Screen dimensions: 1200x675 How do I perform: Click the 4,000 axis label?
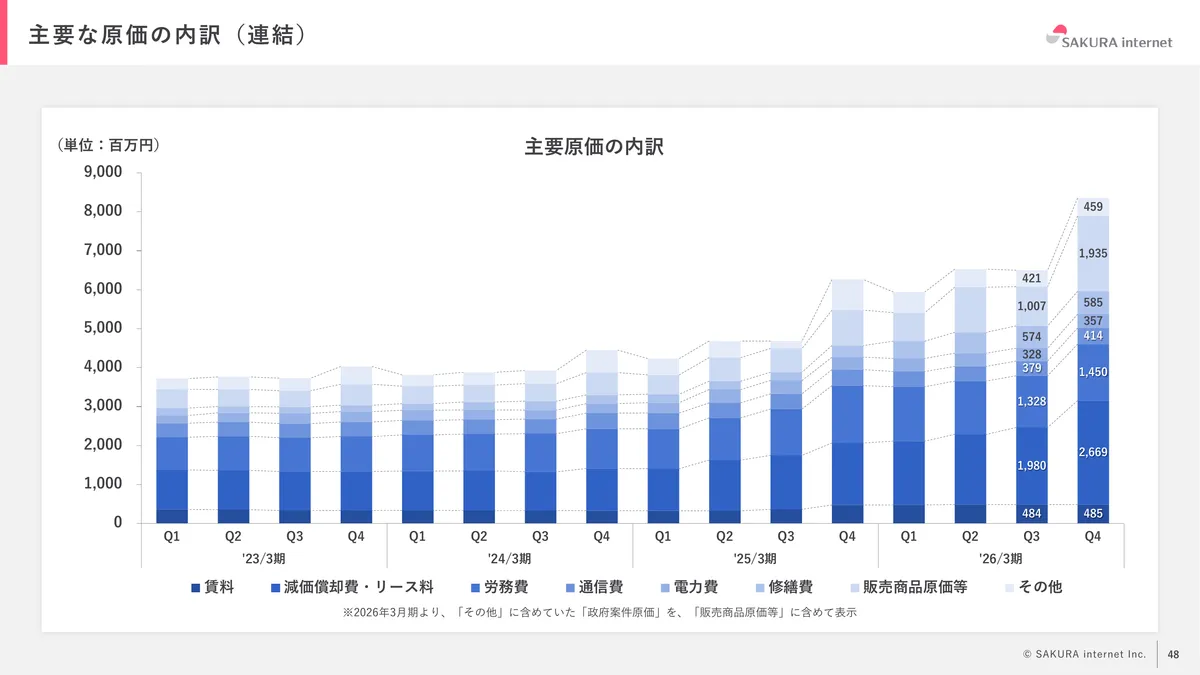[102, 367]
